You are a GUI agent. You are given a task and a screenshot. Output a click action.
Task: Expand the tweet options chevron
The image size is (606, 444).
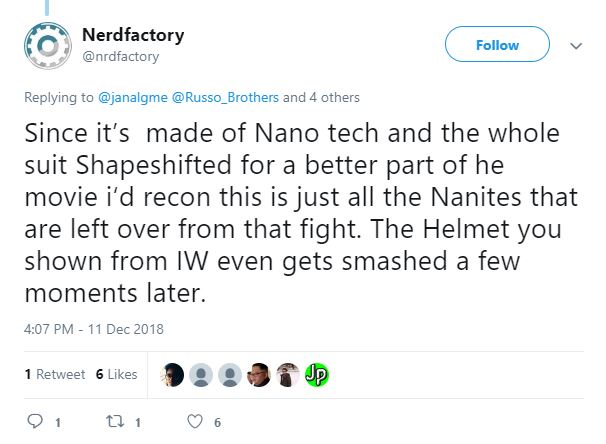tap(575, 46)
